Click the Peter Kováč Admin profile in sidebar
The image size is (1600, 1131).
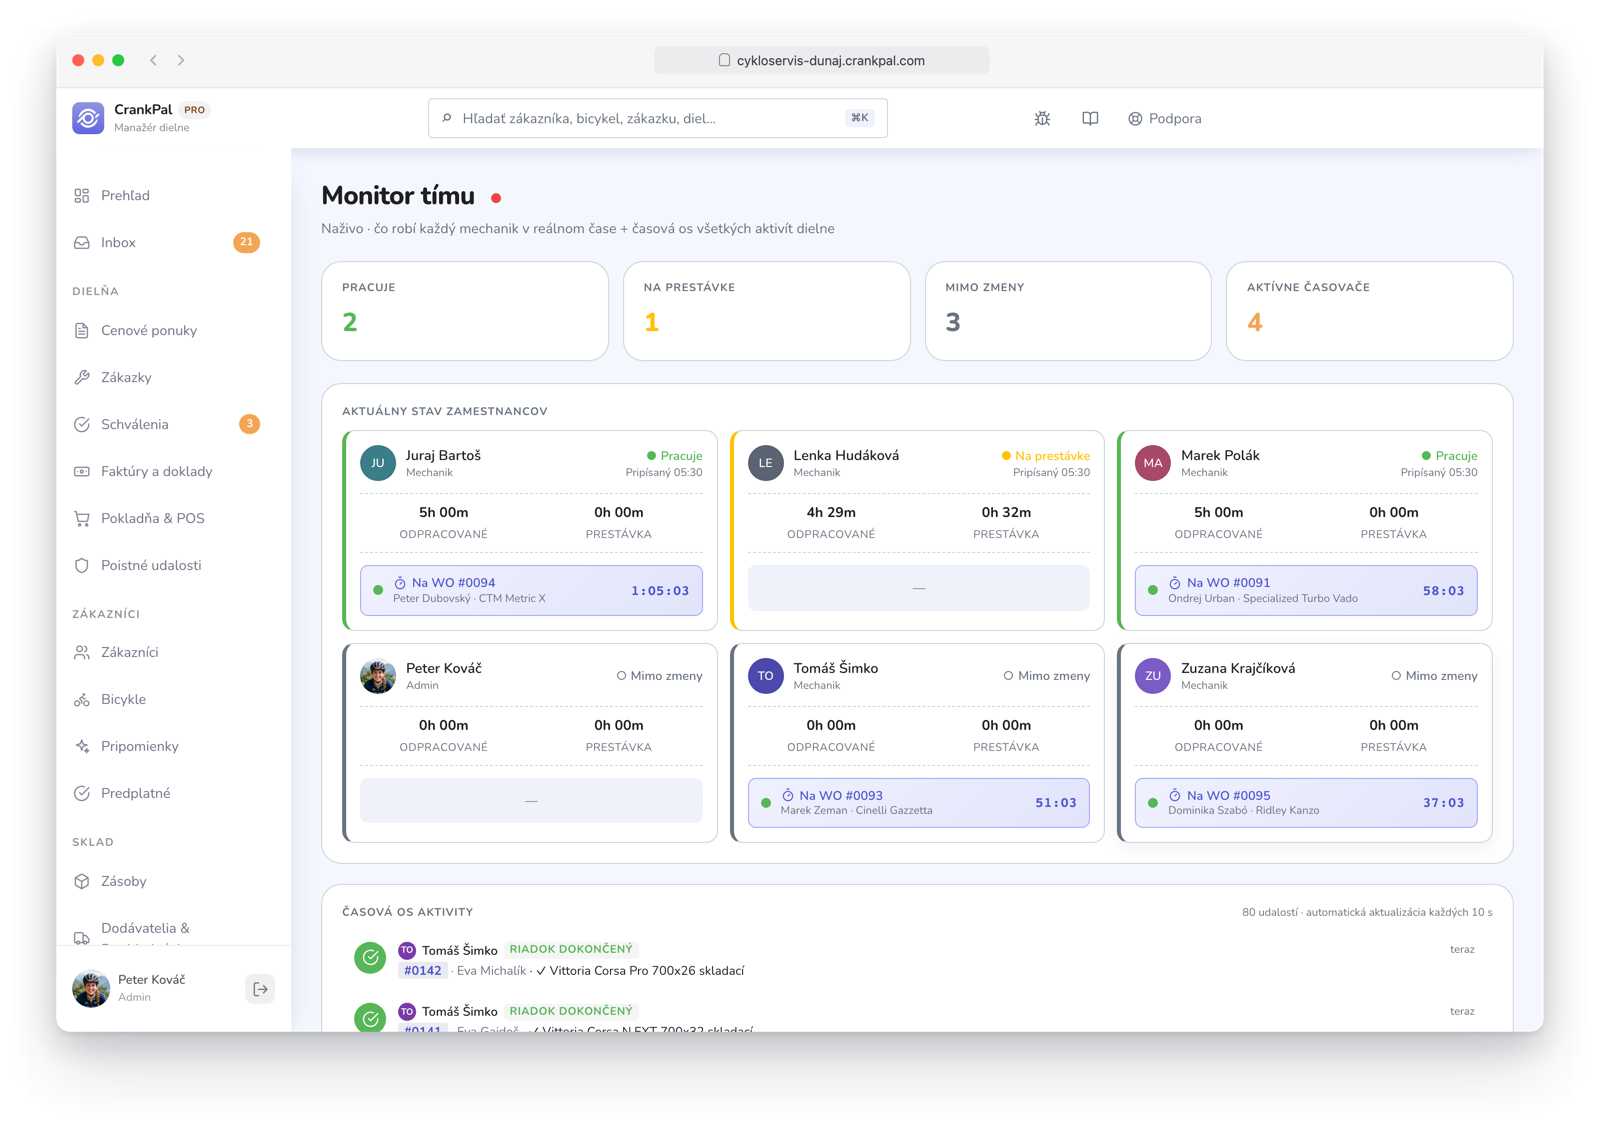coord(152,988)
